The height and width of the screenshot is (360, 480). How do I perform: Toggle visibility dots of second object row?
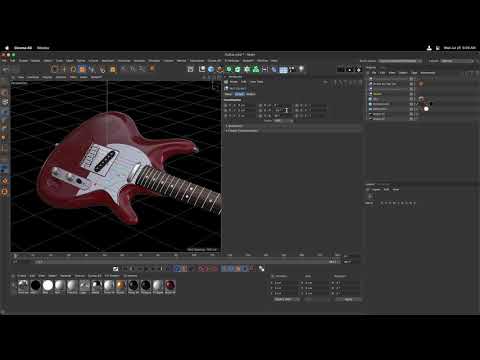411,84
